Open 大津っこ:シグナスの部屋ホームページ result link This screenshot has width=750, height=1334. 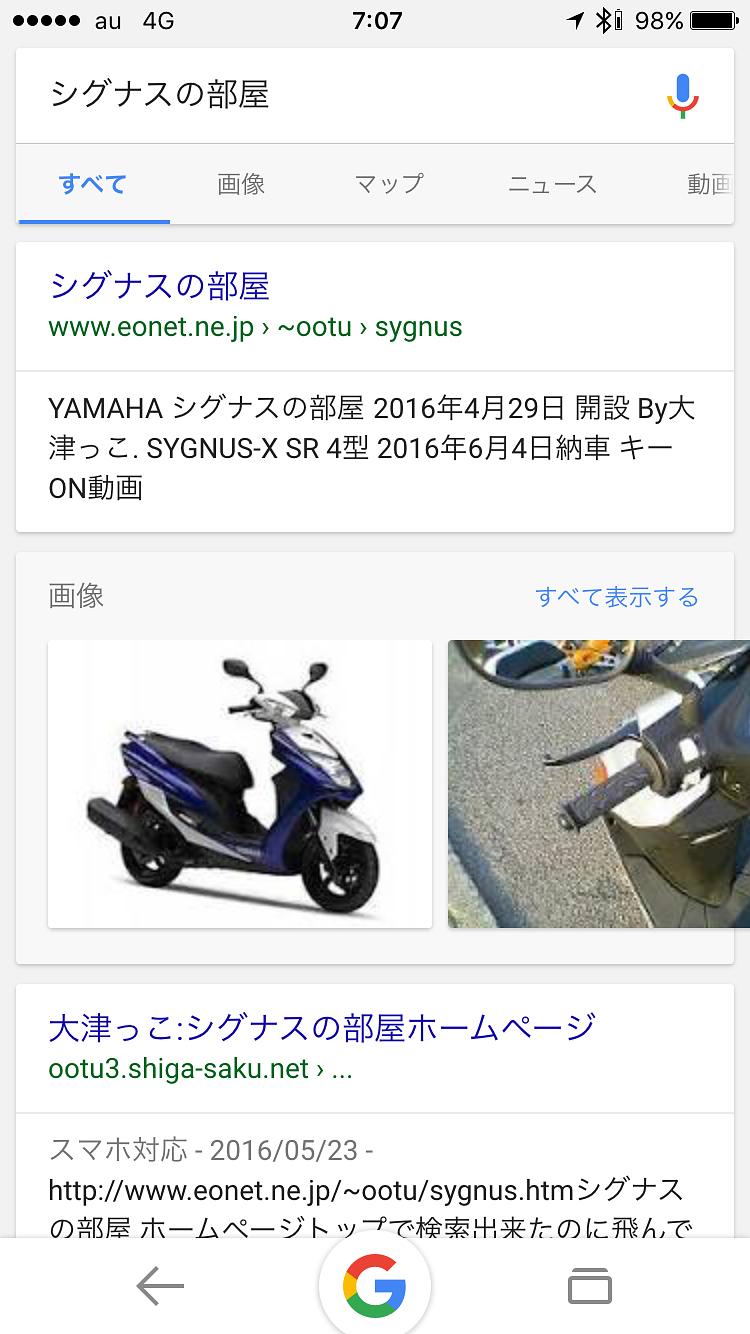coord(322,1027)
